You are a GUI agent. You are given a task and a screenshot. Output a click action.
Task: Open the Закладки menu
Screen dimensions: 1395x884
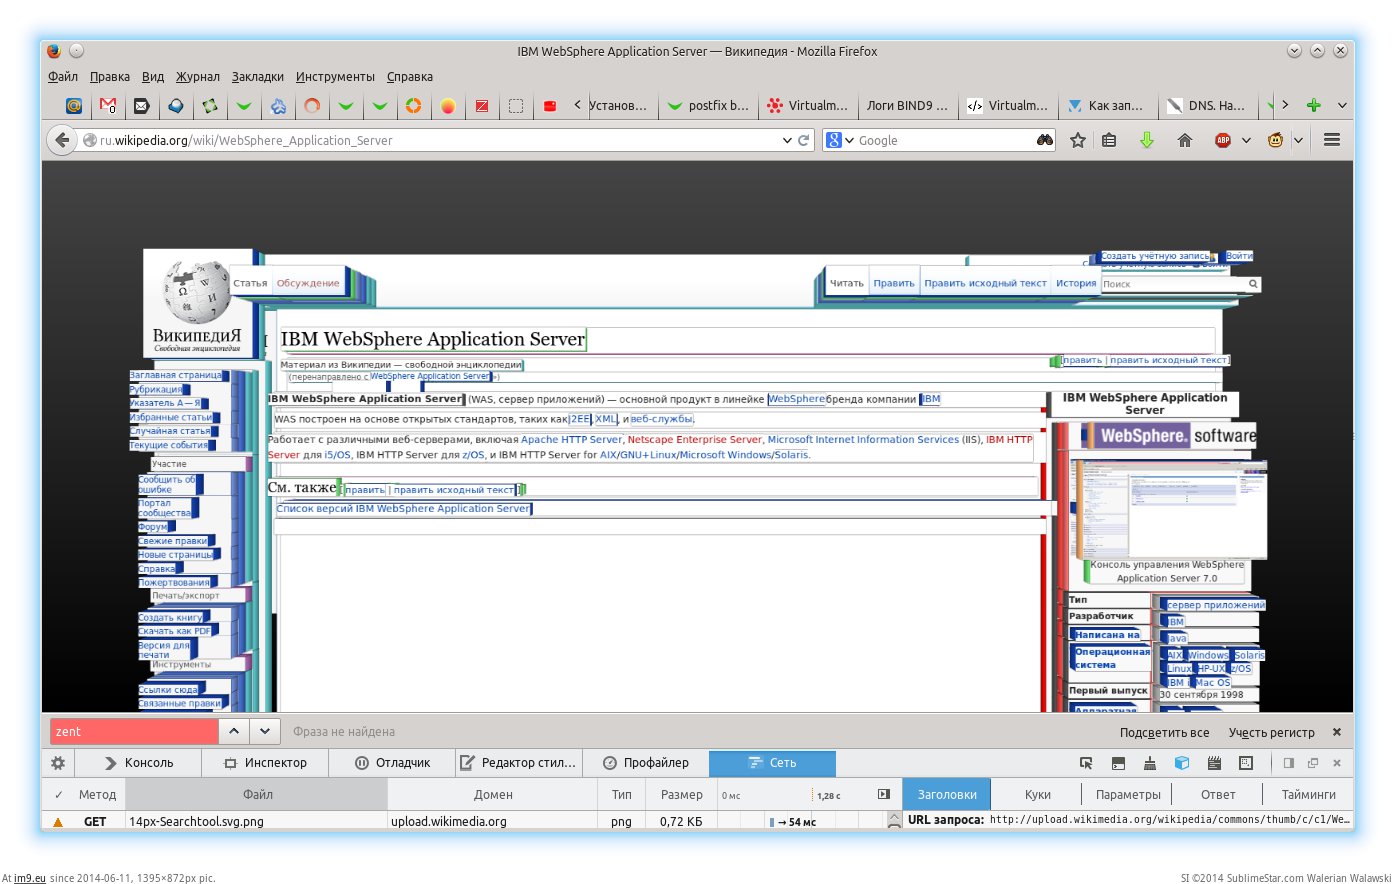tap(258, 76)
